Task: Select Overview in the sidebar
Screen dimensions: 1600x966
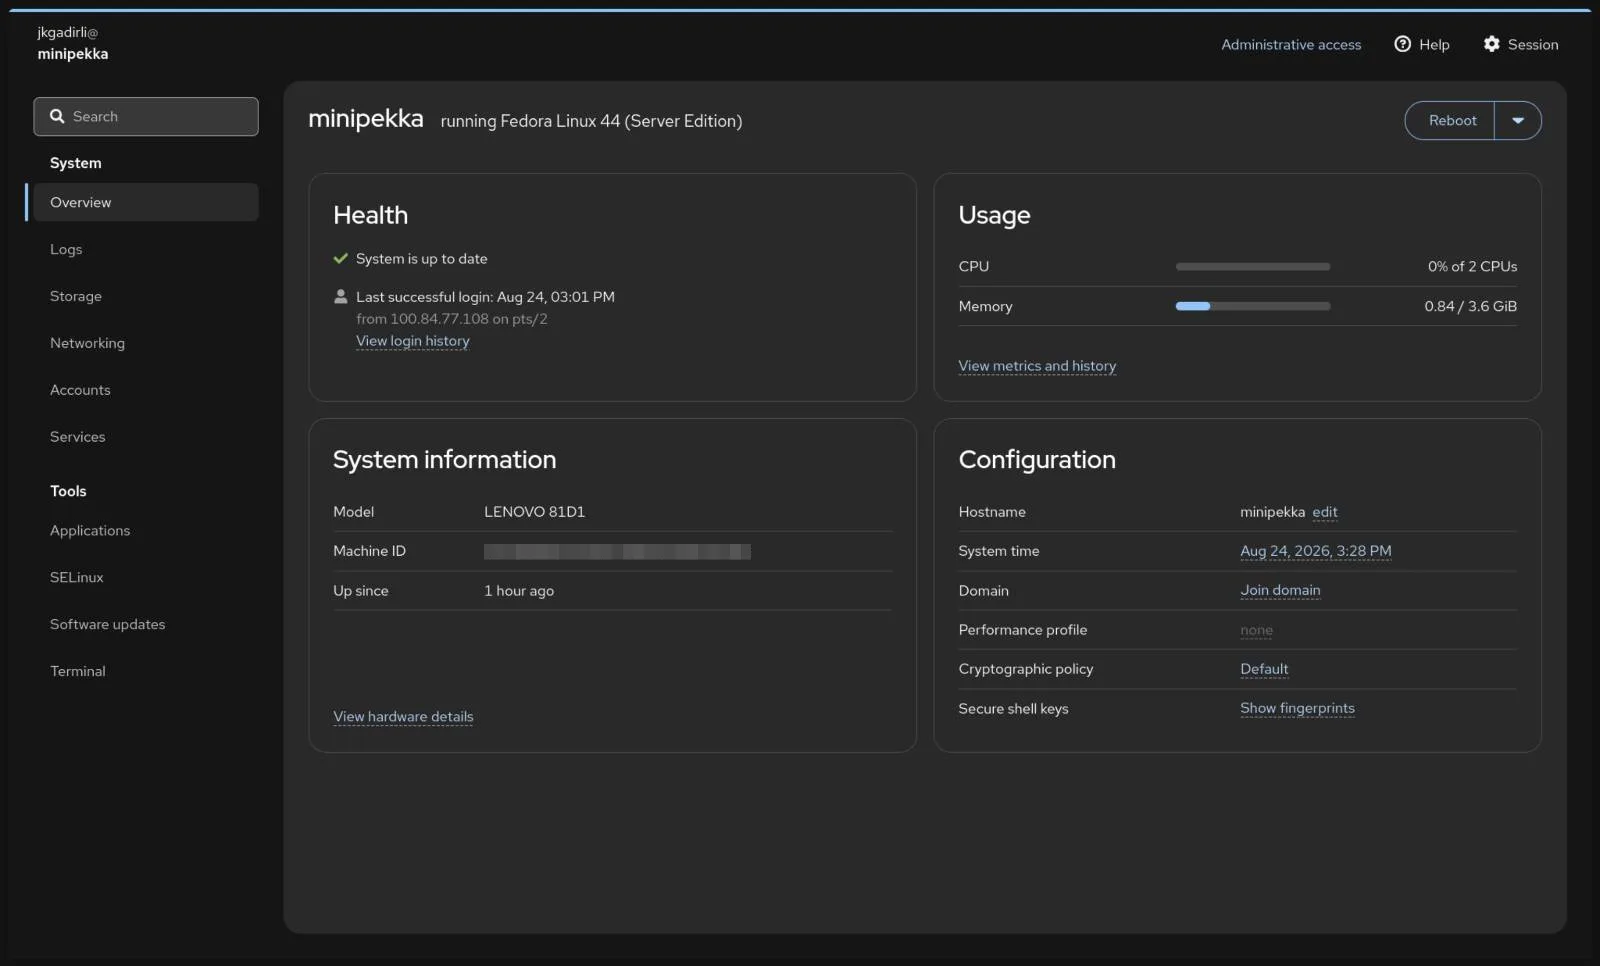Action: click(146, 202)
